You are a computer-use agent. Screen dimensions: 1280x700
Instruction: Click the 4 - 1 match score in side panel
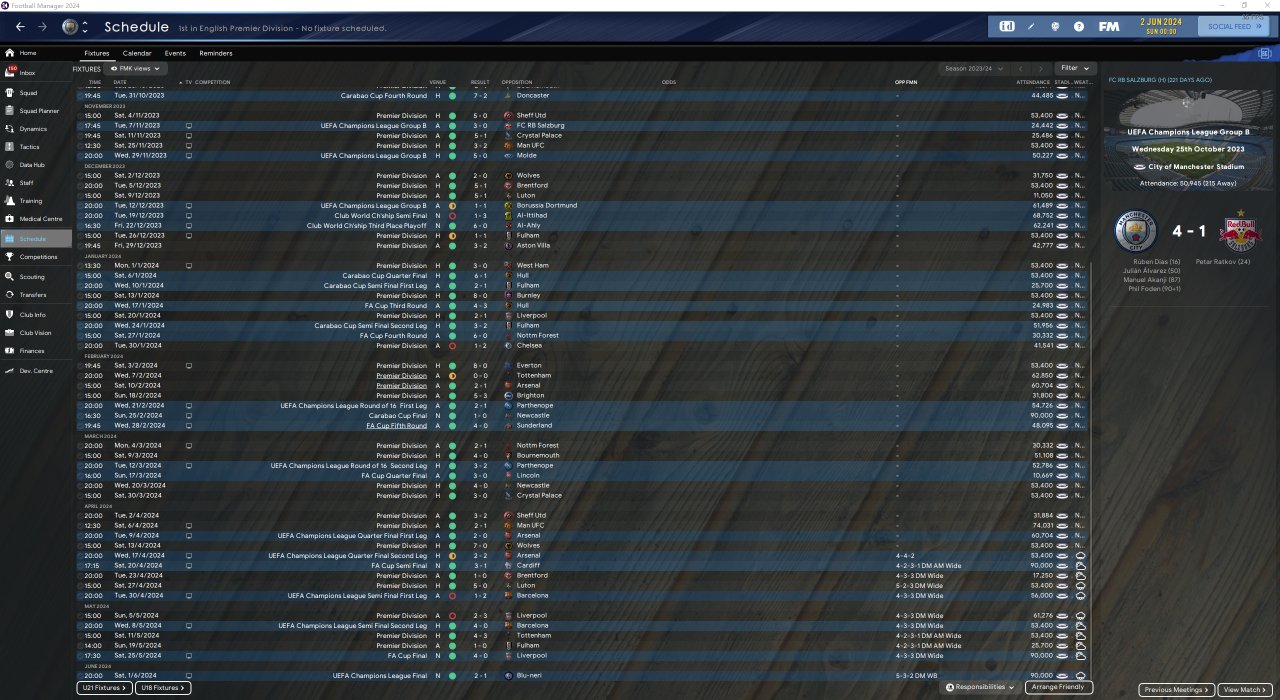tap(1188, 232)
